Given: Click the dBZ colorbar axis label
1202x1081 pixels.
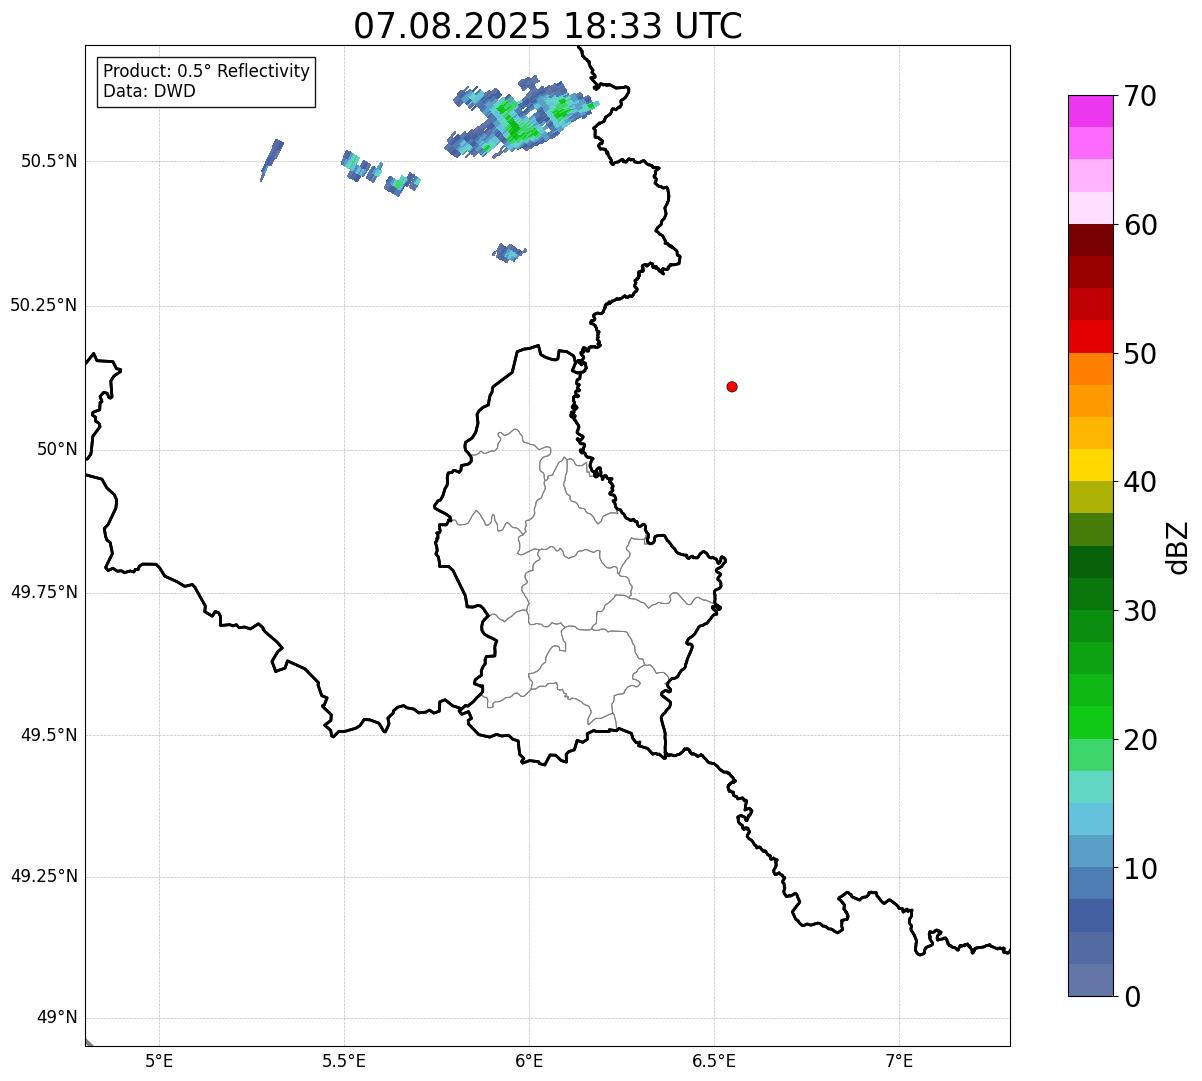Looking at the screenshot, I should click(1178, 547).
